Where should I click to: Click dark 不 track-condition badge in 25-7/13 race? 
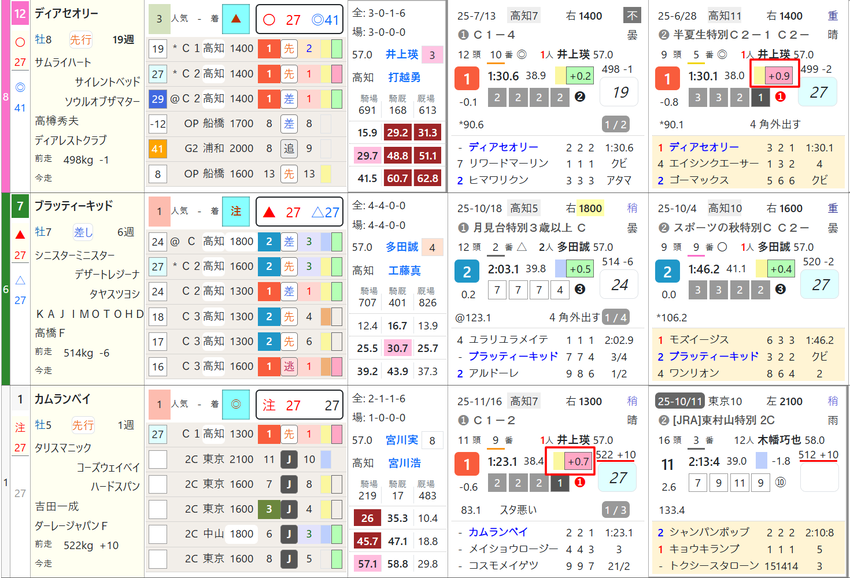click(x=632, y=16)
